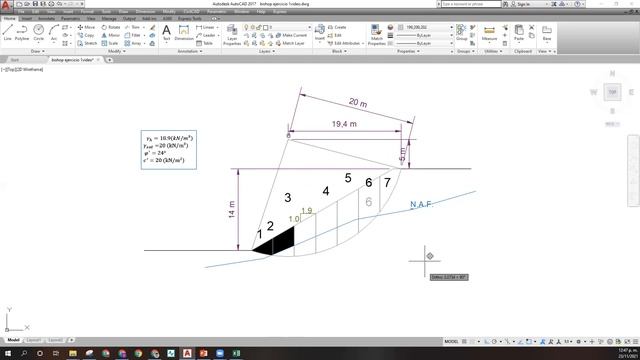Click the Trim tool
Screen dimensions: 640x360
[x=132, y=27]
